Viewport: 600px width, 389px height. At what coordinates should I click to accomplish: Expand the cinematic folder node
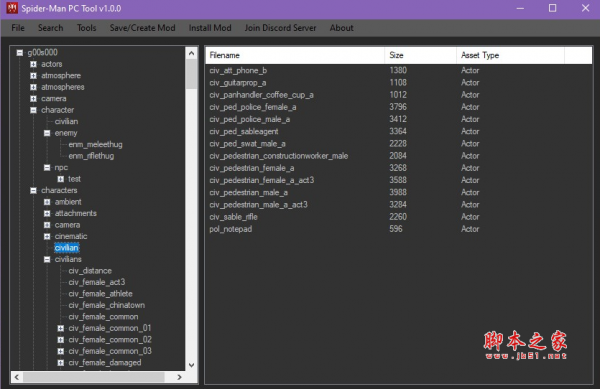47,236
